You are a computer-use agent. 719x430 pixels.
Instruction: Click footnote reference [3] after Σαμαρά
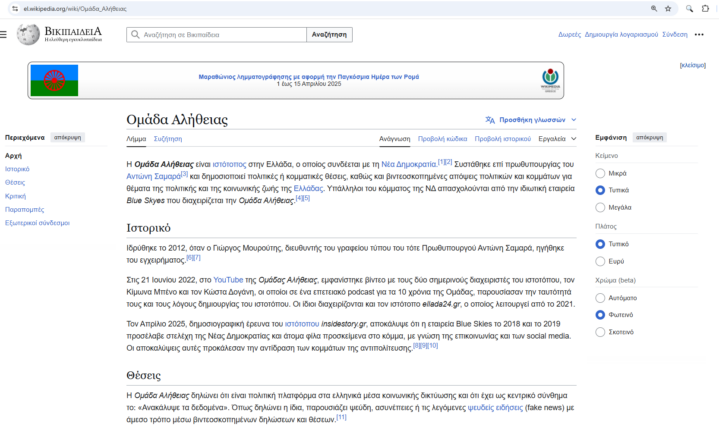tap(184, 174)
